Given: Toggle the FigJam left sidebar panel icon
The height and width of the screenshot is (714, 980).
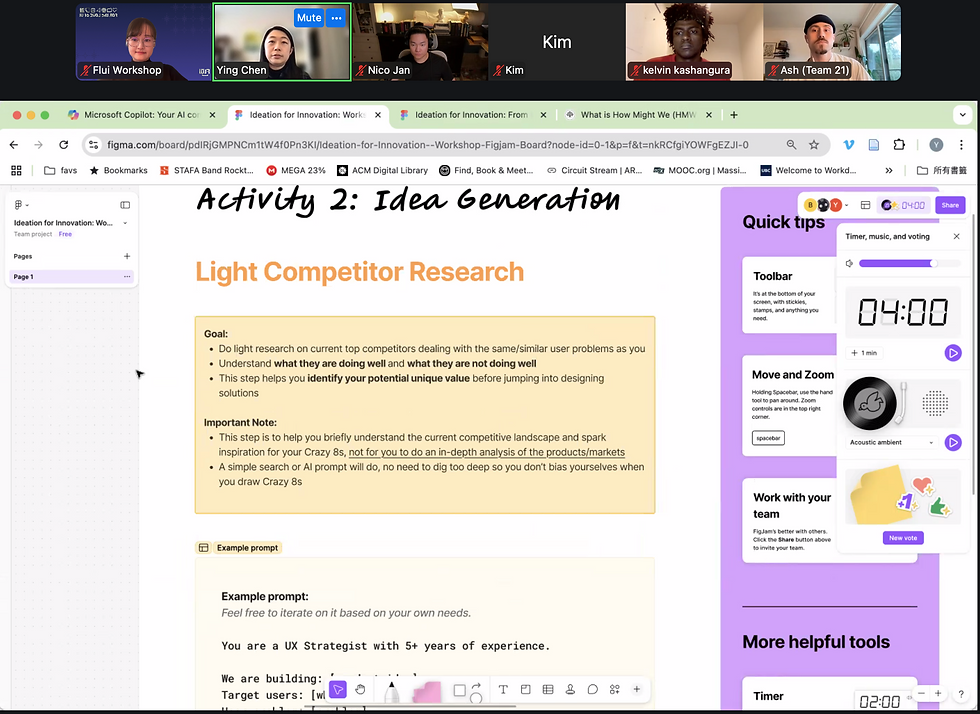Looking at the screenshot, I should pyautogui.click(x=125, y=205).
